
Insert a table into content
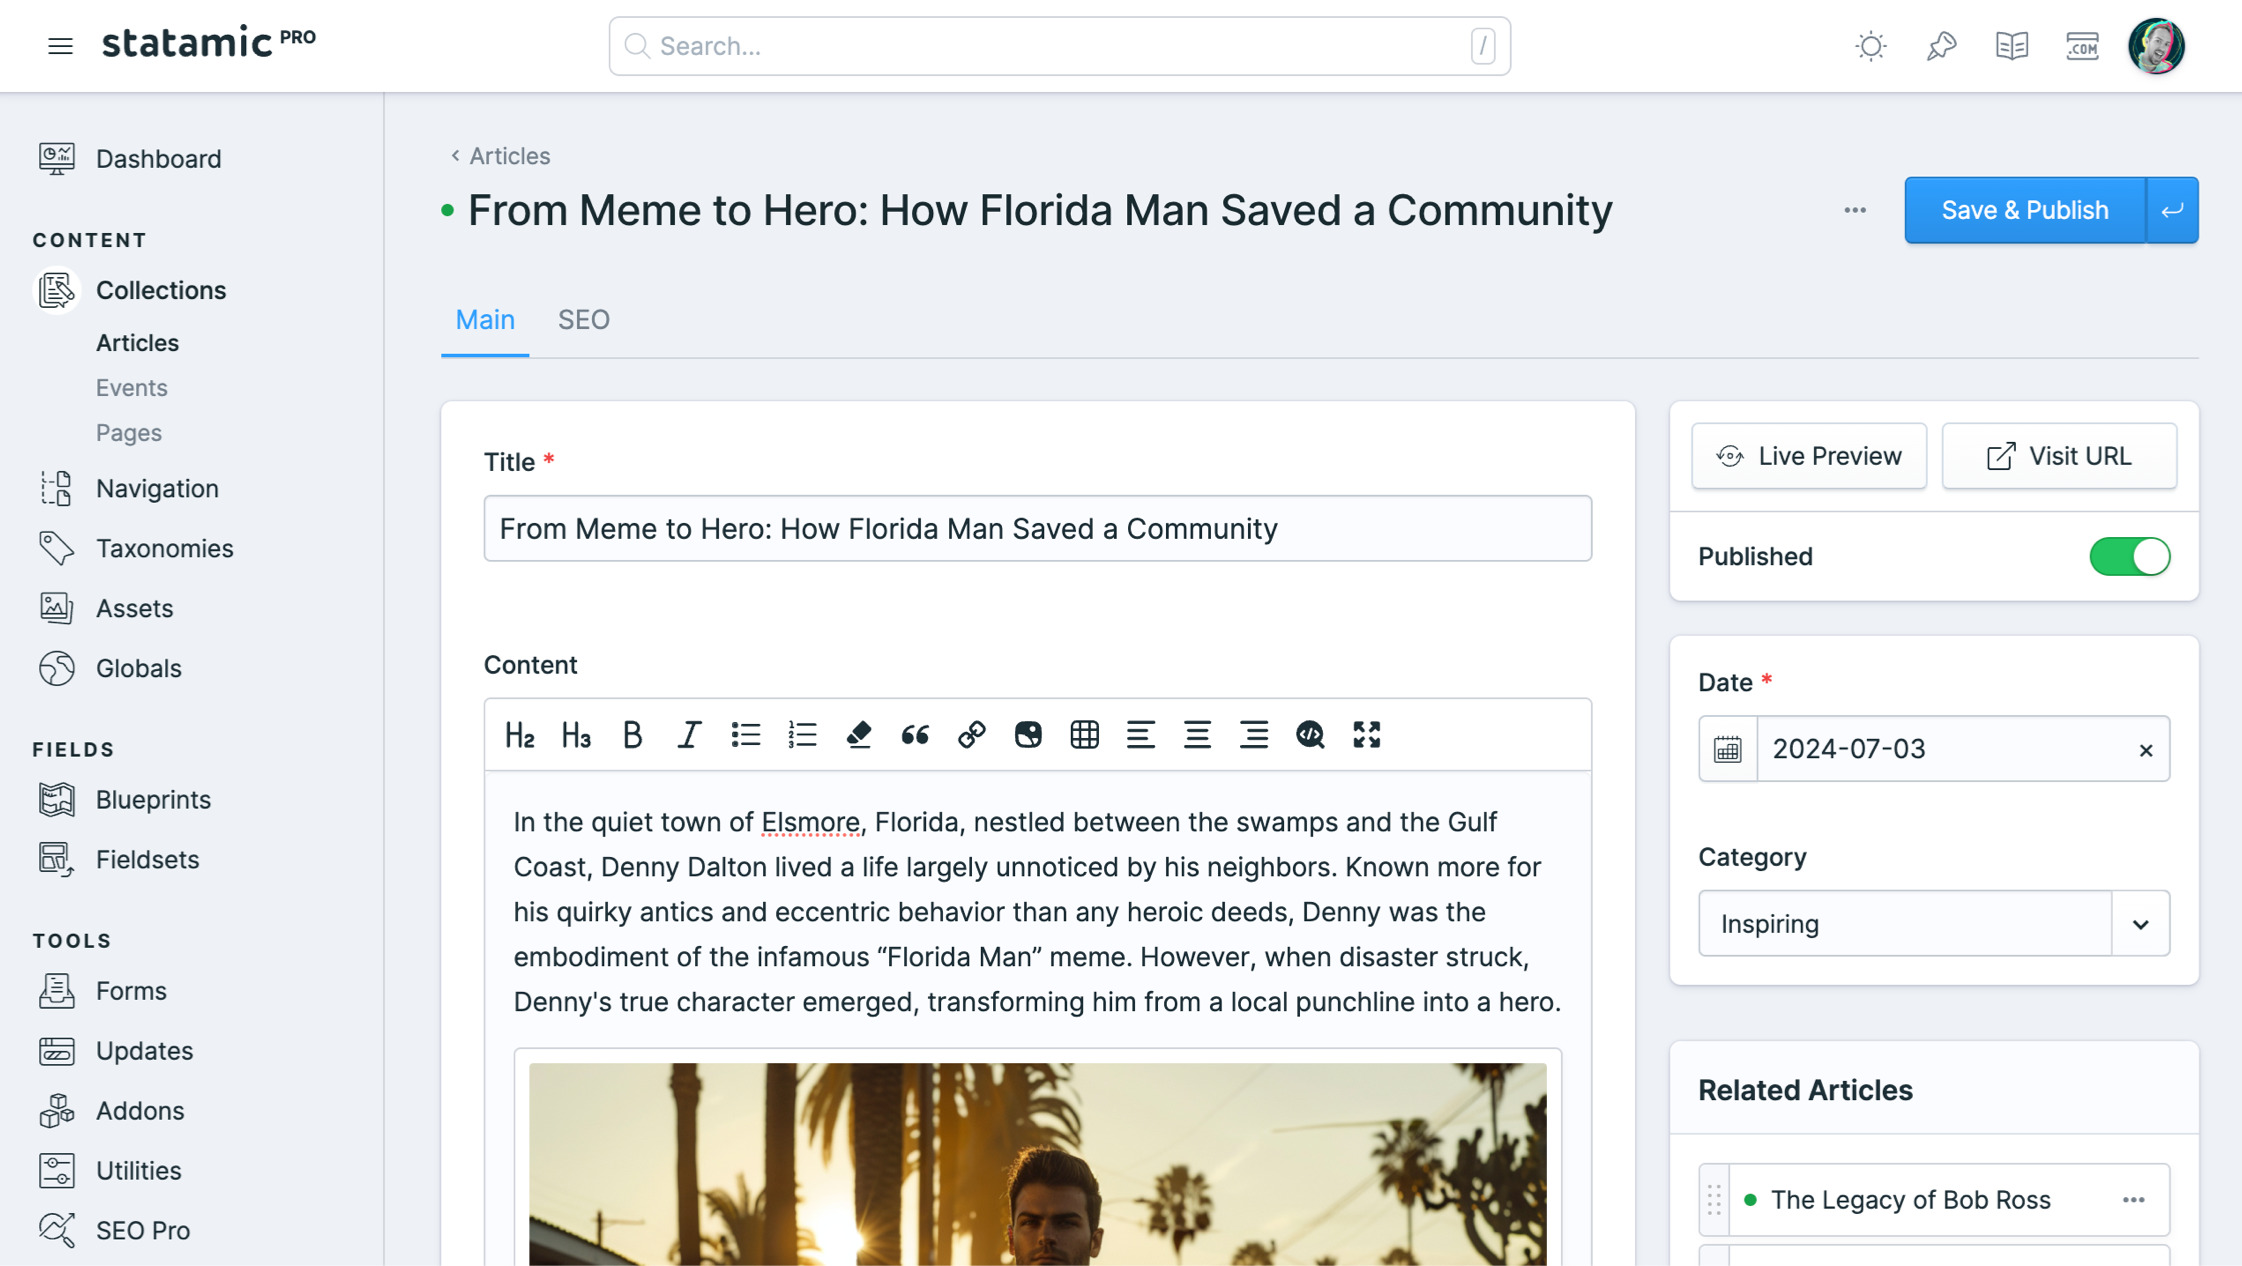1084,735
